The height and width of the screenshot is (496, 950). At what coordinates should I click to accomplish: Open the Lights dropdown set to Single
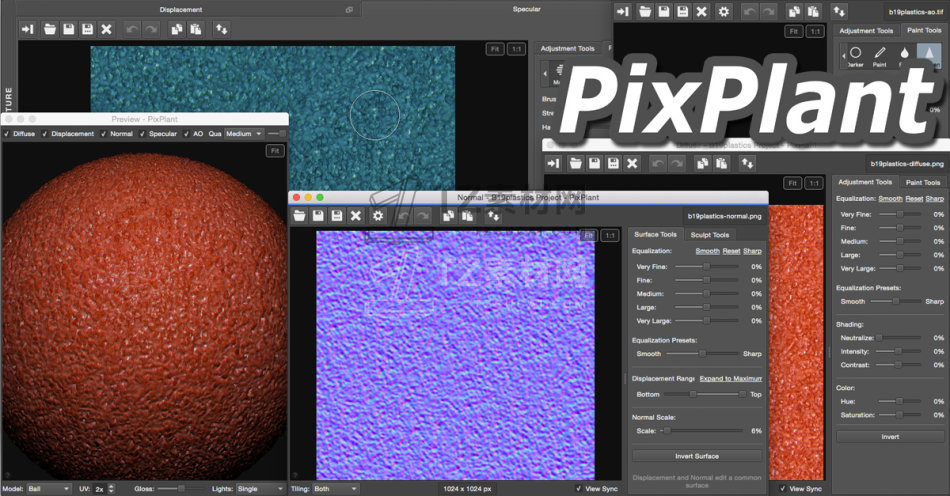[x=260, y=488]
